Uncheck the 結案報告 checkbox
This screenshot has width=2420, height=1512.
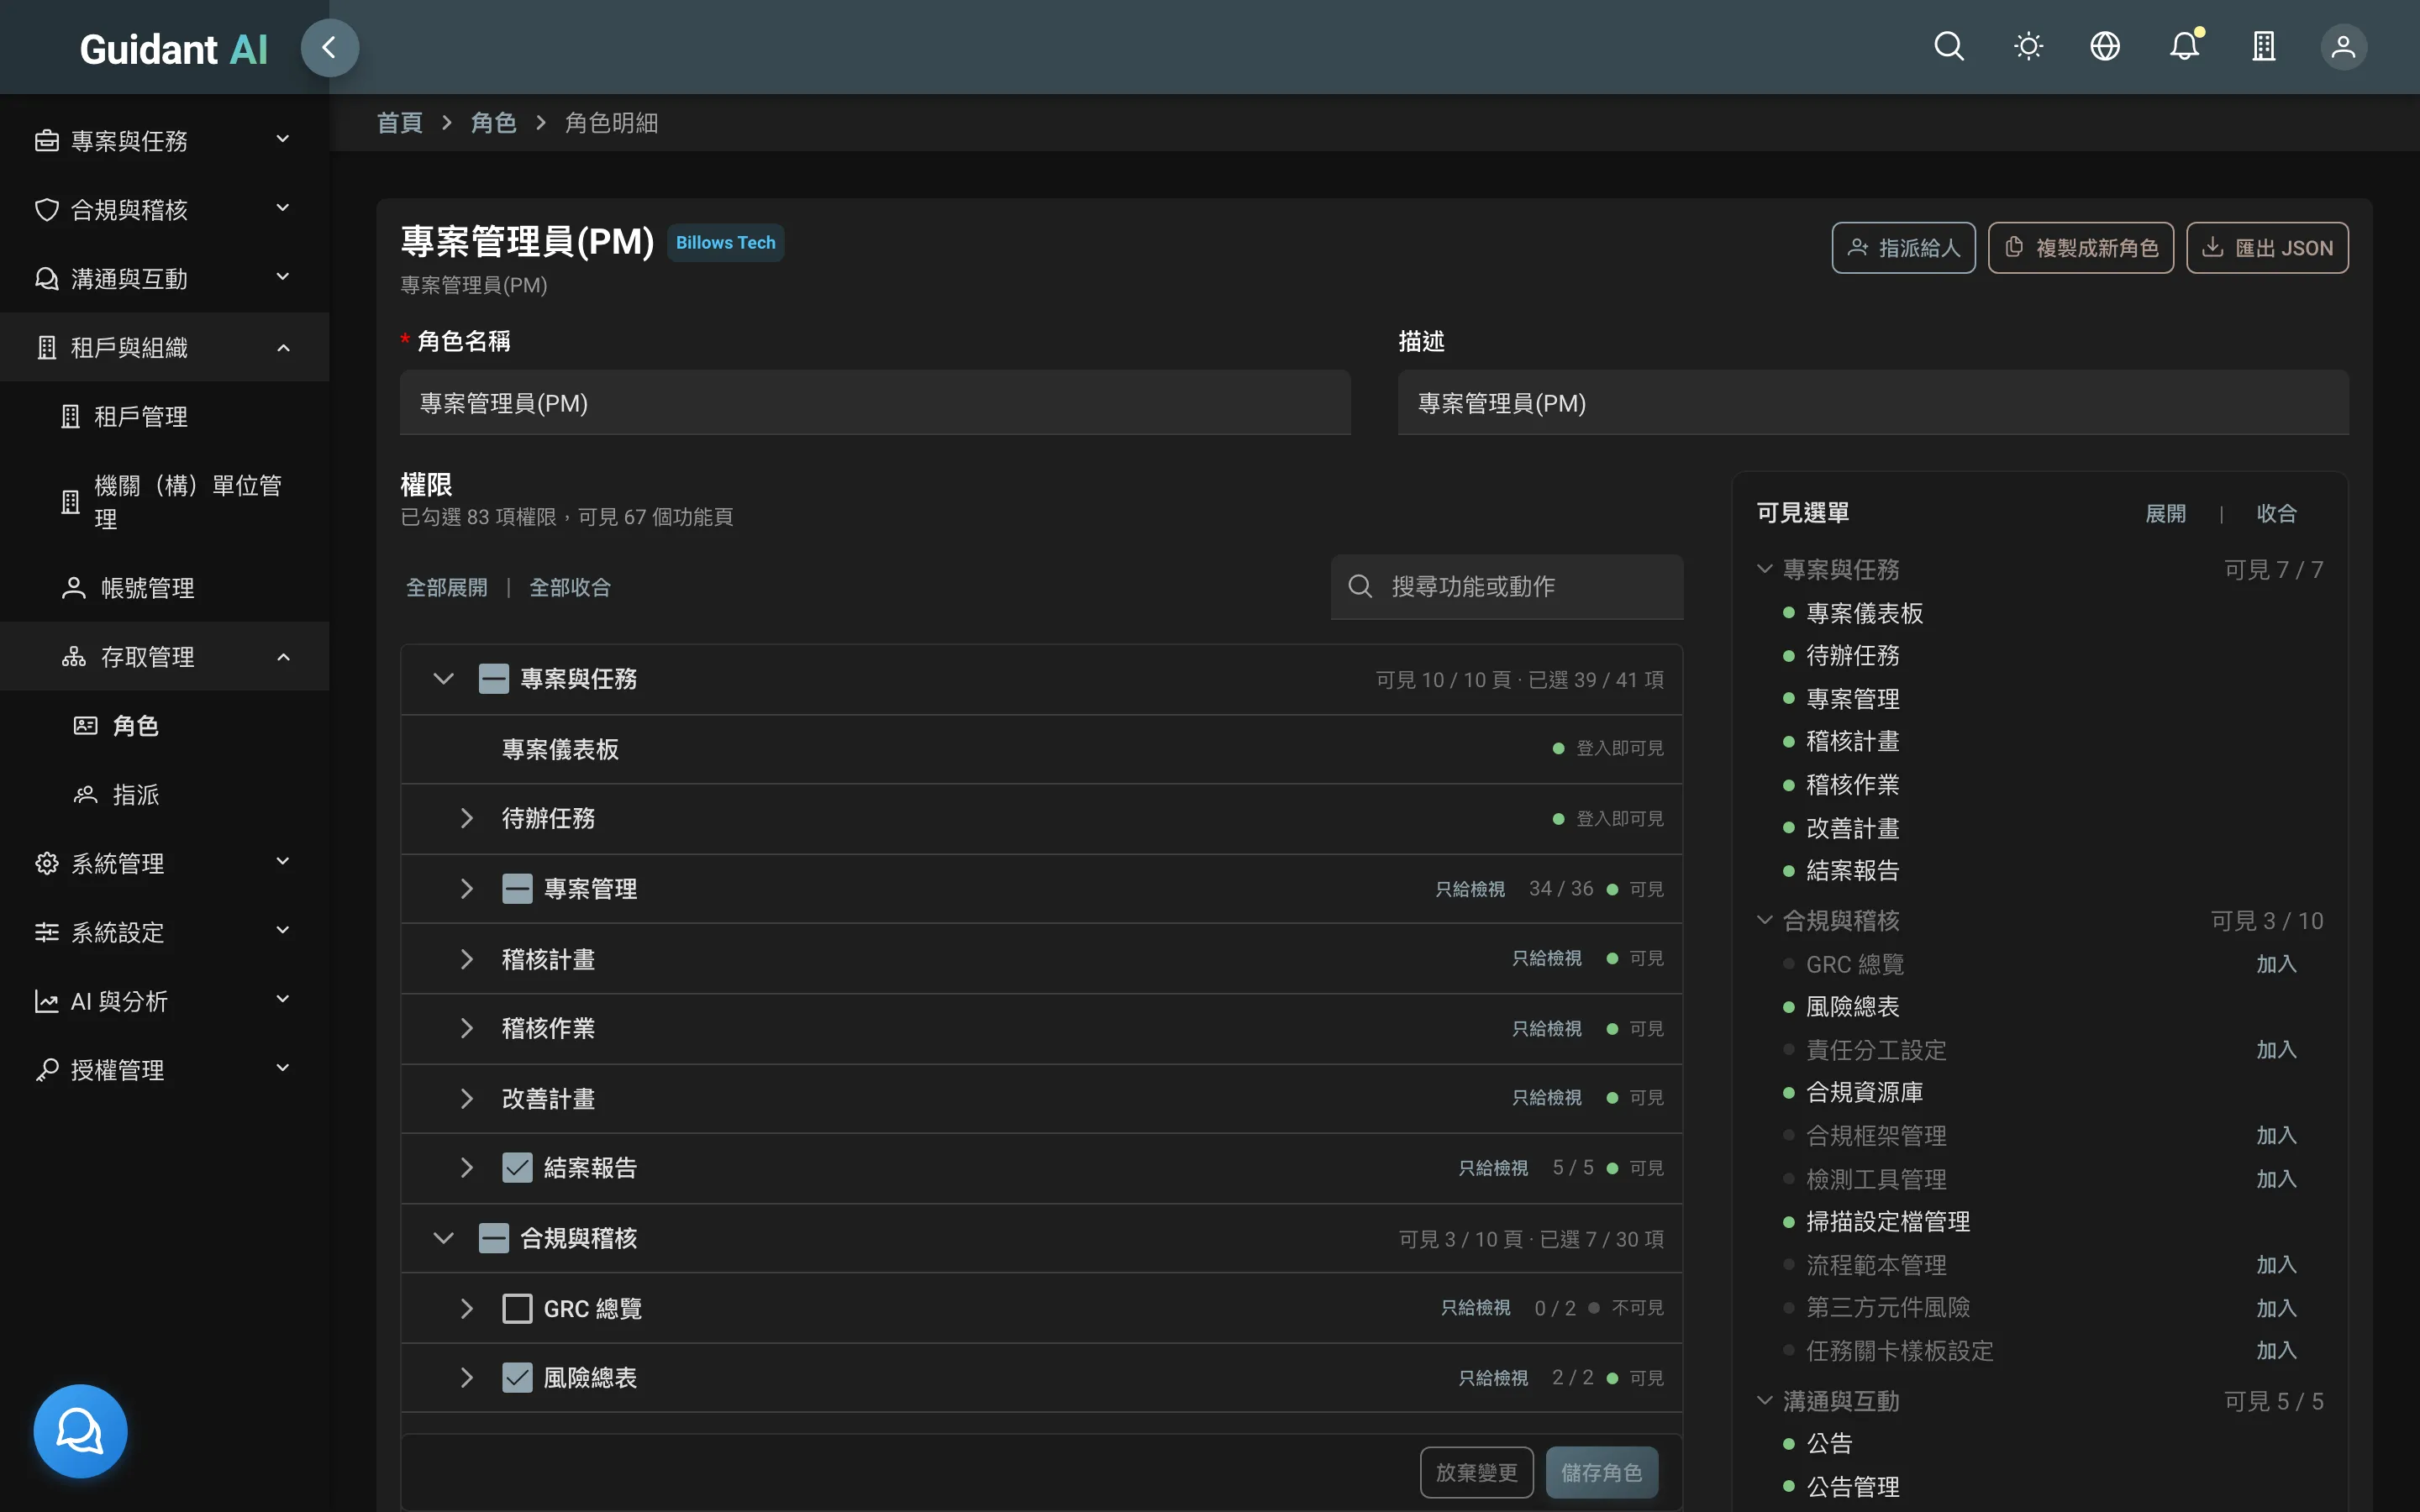point(517,1168)
